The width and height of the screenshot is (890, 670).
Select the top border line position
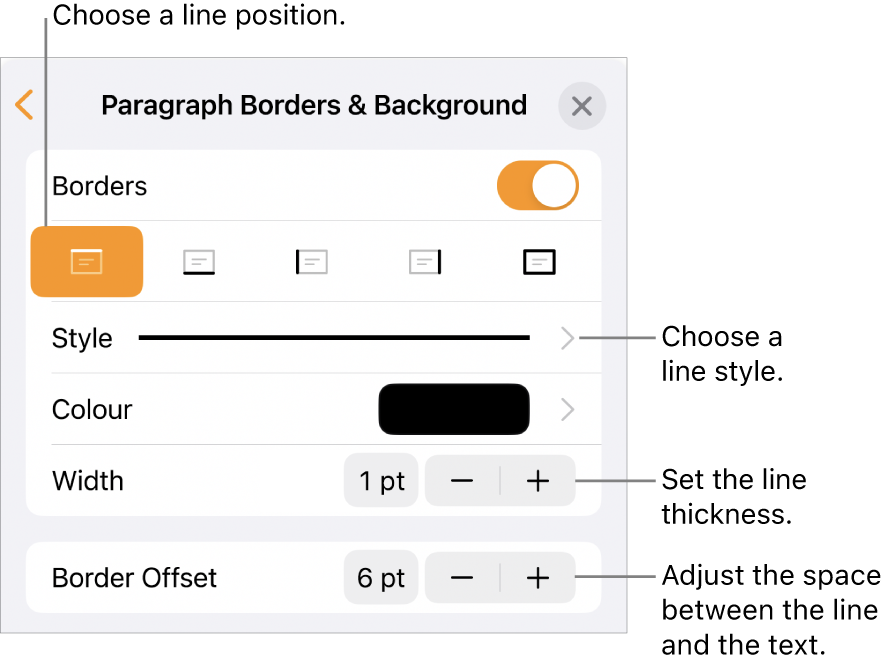pos(87,262)
